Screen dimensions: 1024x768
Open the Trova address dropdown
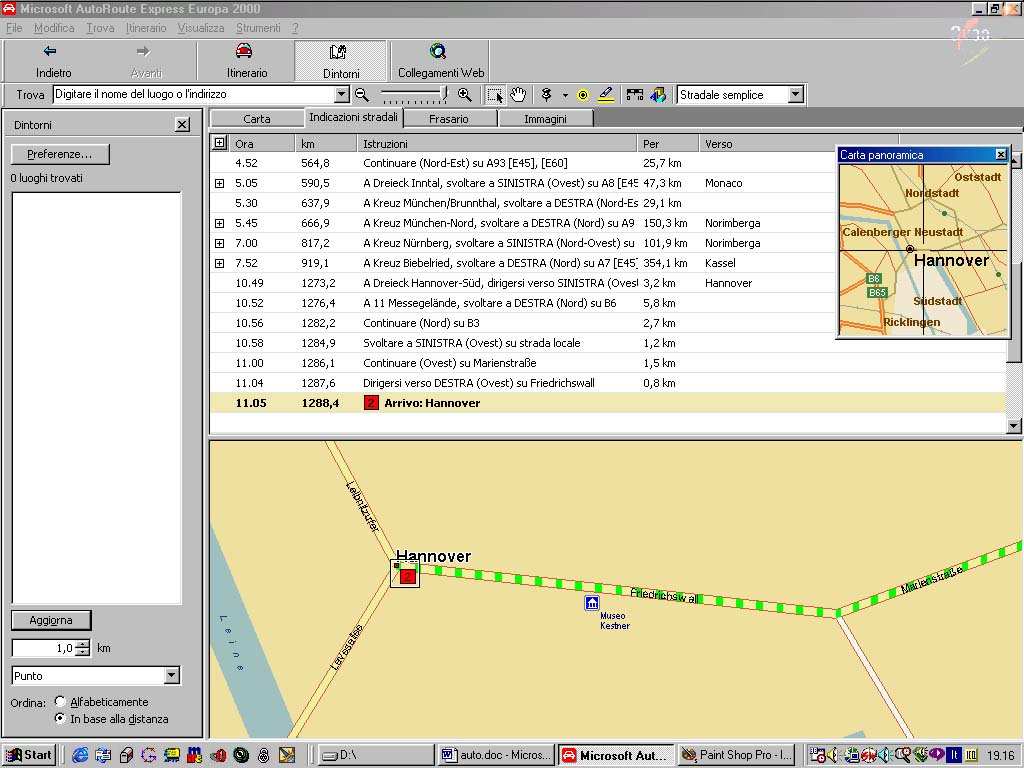342,95
